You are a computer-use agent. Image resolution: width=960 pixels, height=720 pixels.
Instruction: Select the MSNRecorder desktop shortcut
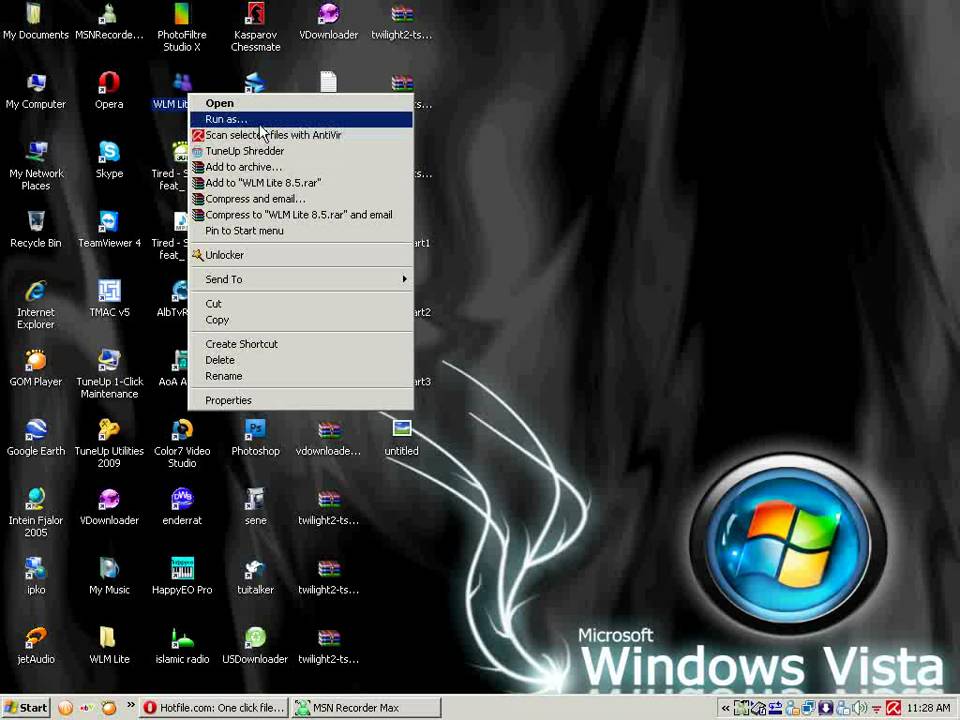[x=109, y=21]
